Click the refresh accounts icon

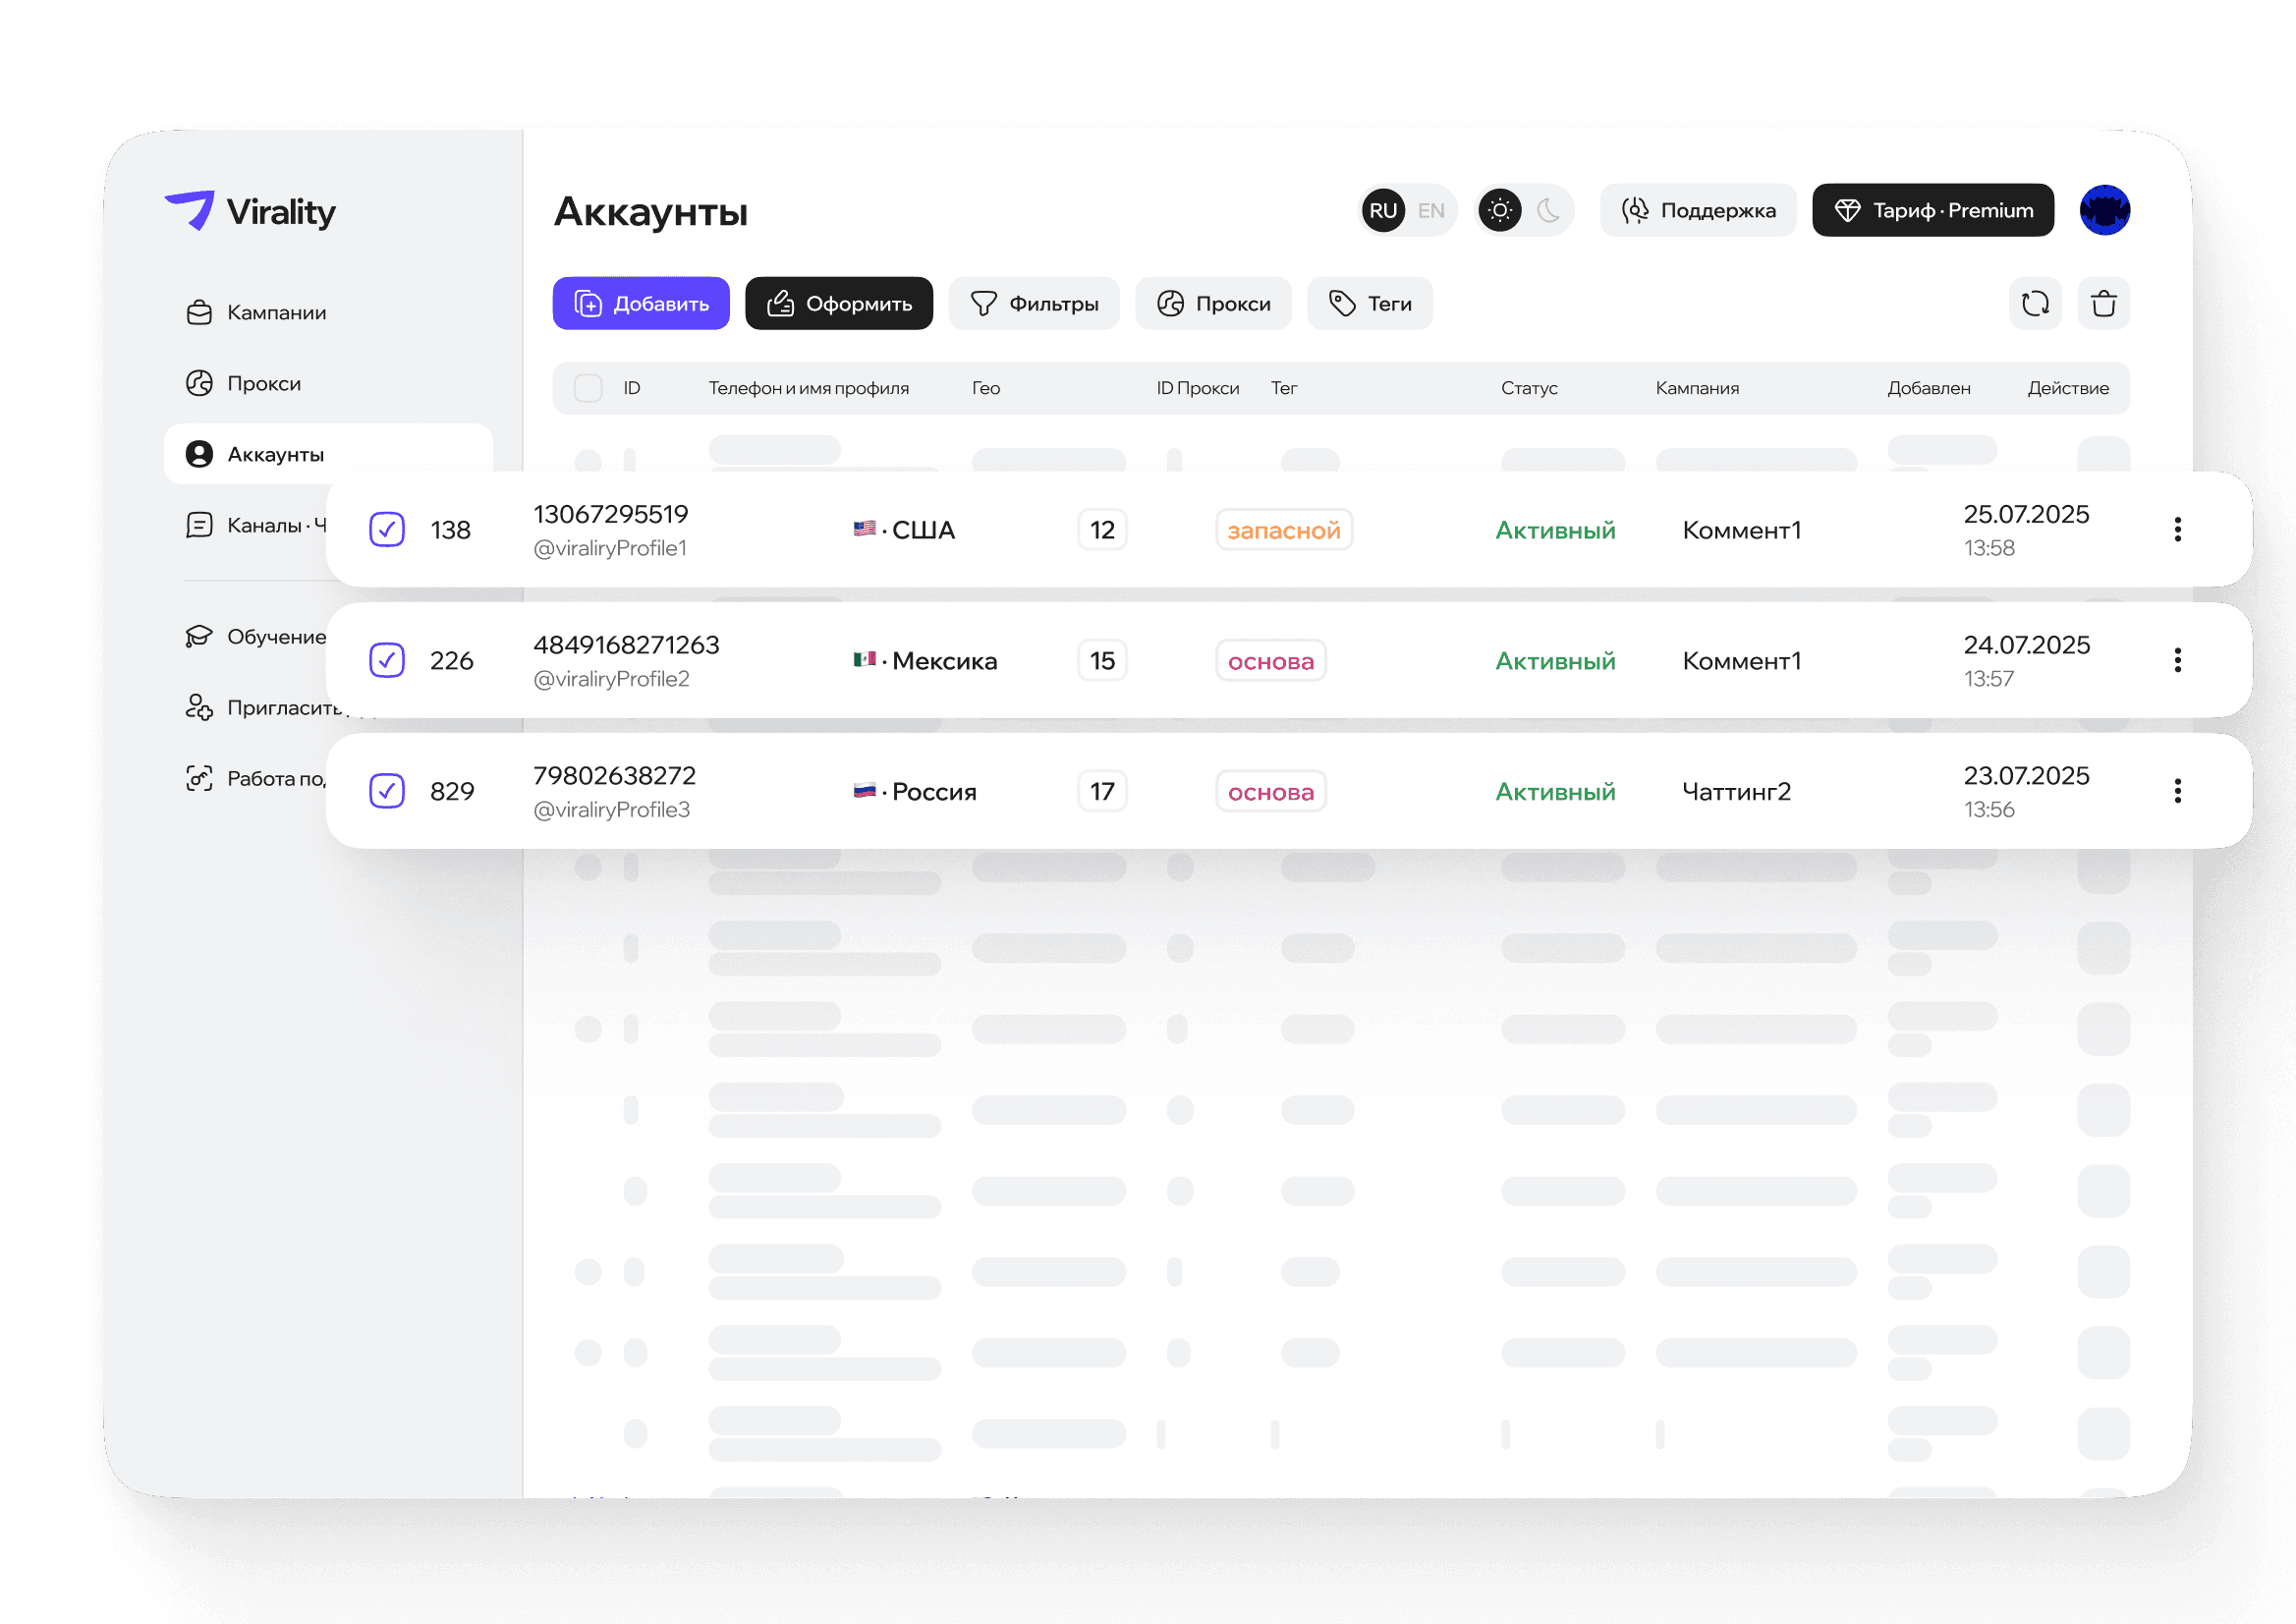(x=2034, y=303)
